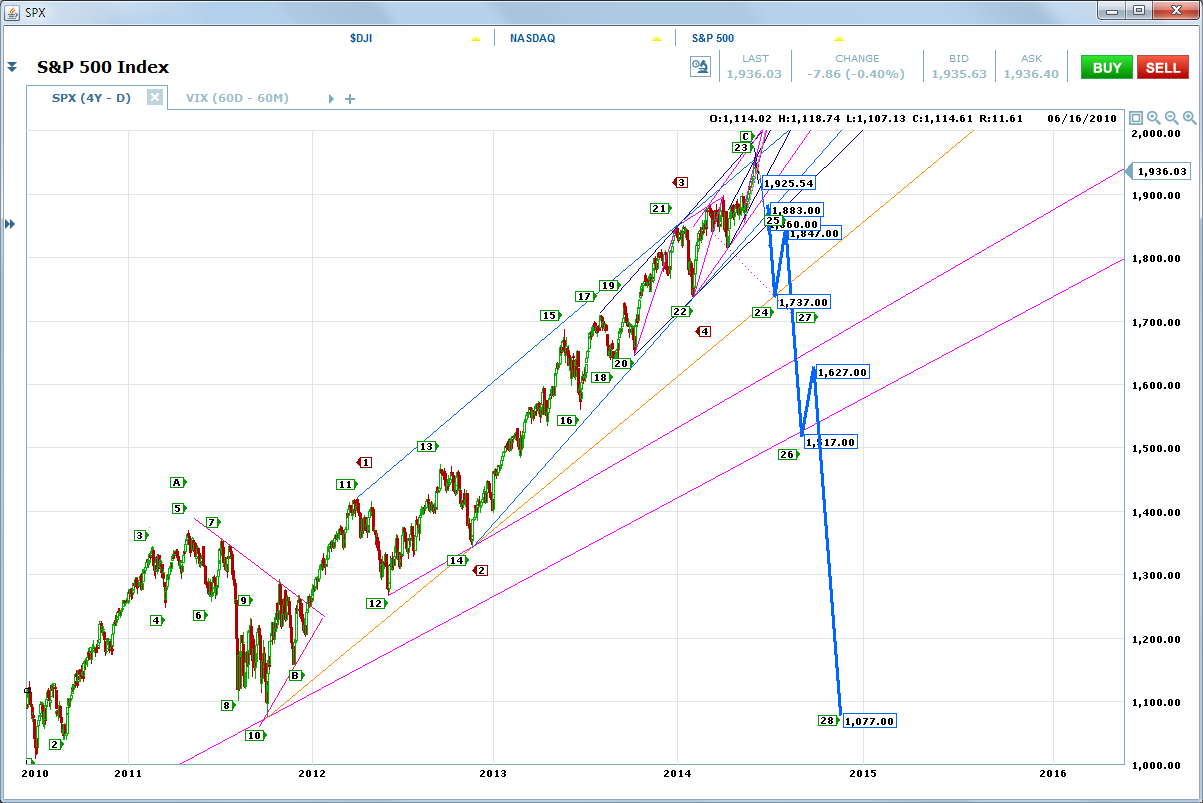Switch to the VIX (60D - 60M) tab
The width and height of the screenshot is (1203, 803).
pyautogui.click(x=237, y=98)
